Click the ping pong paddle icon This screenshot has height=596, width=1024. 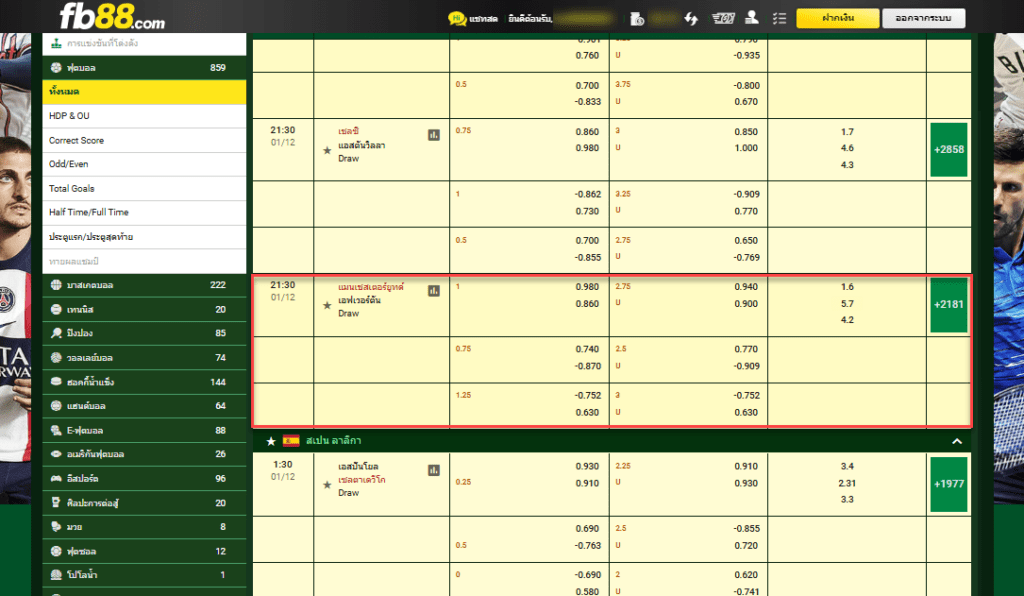56,333
